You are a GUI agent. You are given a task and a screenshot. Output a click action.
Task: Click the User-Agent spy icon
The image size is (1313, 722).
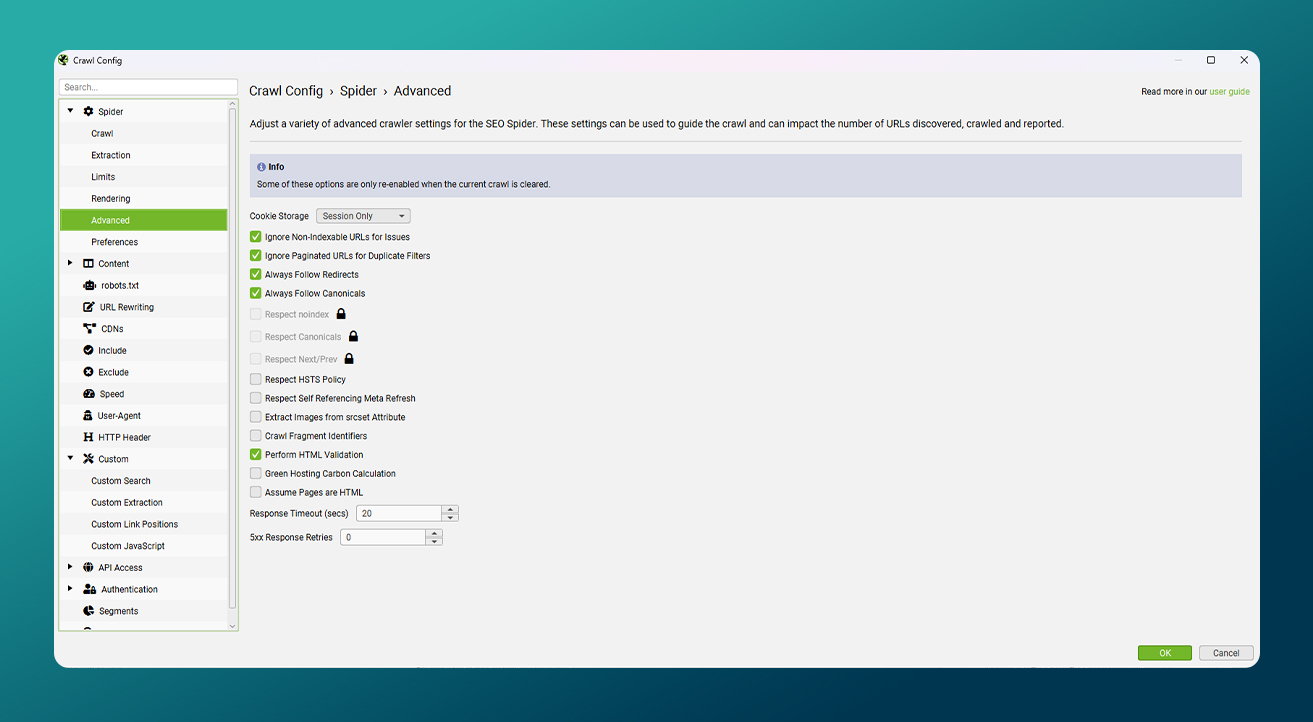point(89,416)
